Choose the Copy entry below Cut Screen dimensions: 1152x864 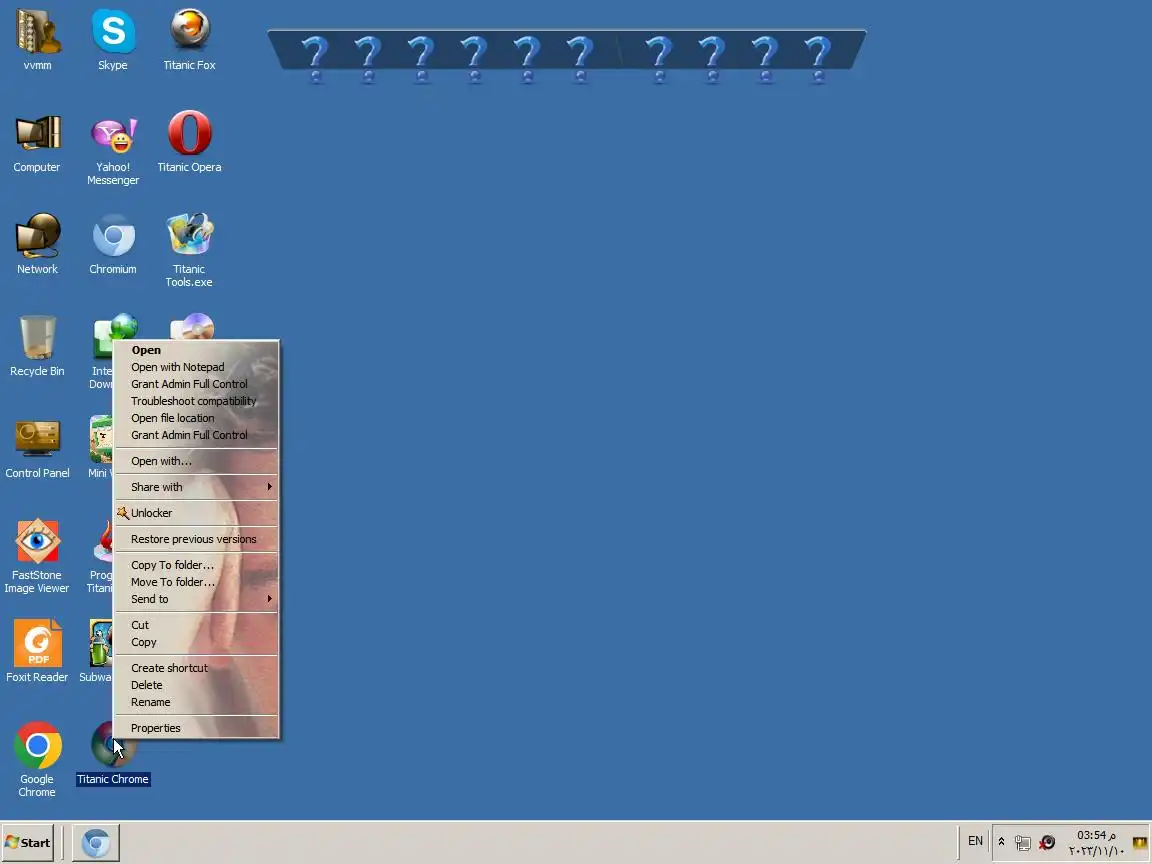pos(197,642)
